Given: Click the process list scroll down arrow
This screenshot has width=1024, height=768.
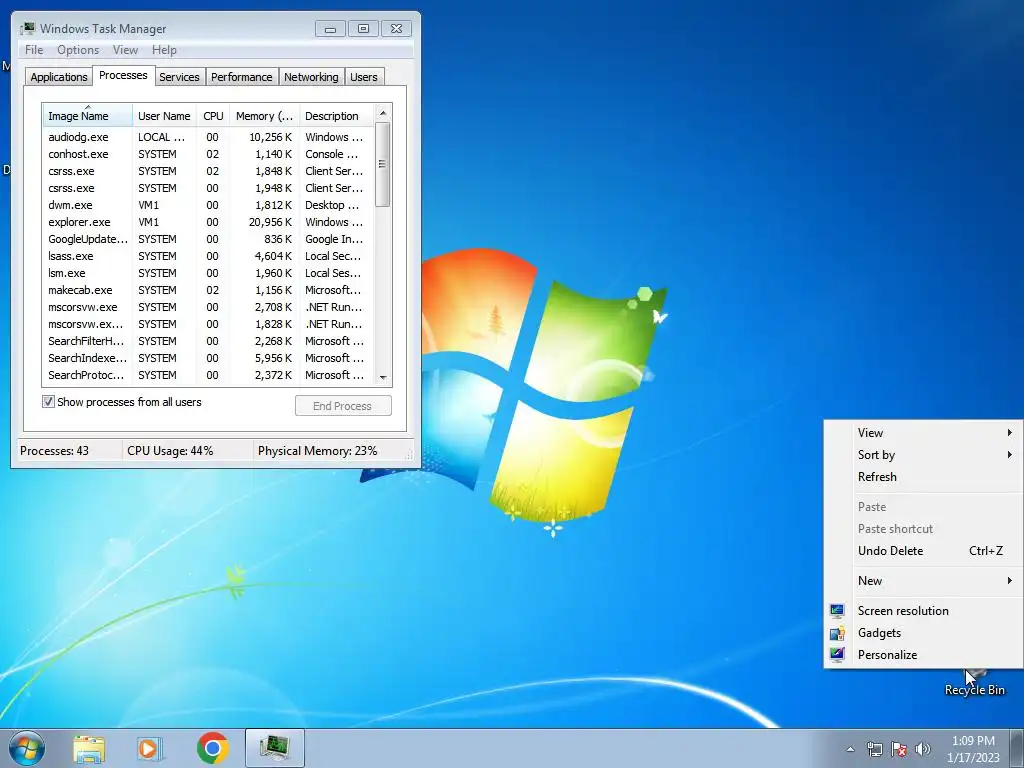Looking at the screenshot, I should (383, 377).
